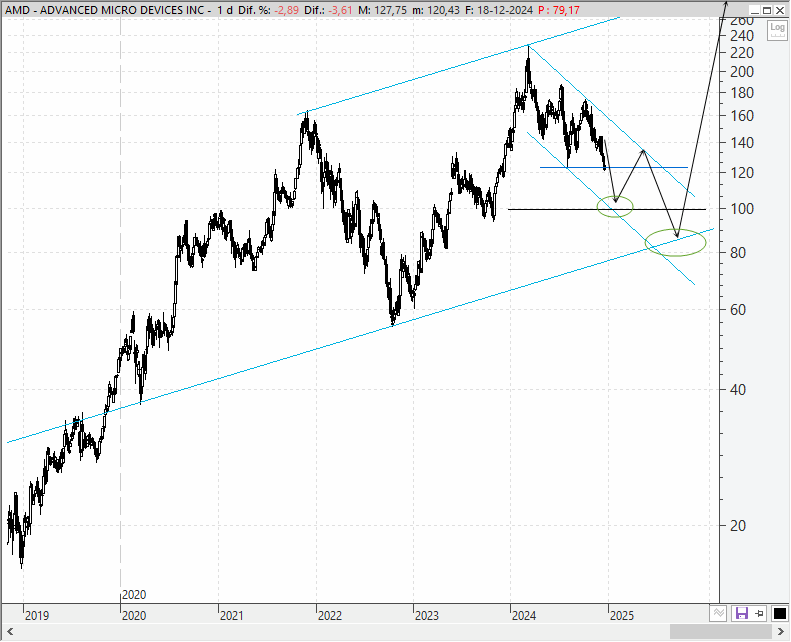Maximize the AMD chart window
This screenshot has height=642, width=791.
pos(767,10)
